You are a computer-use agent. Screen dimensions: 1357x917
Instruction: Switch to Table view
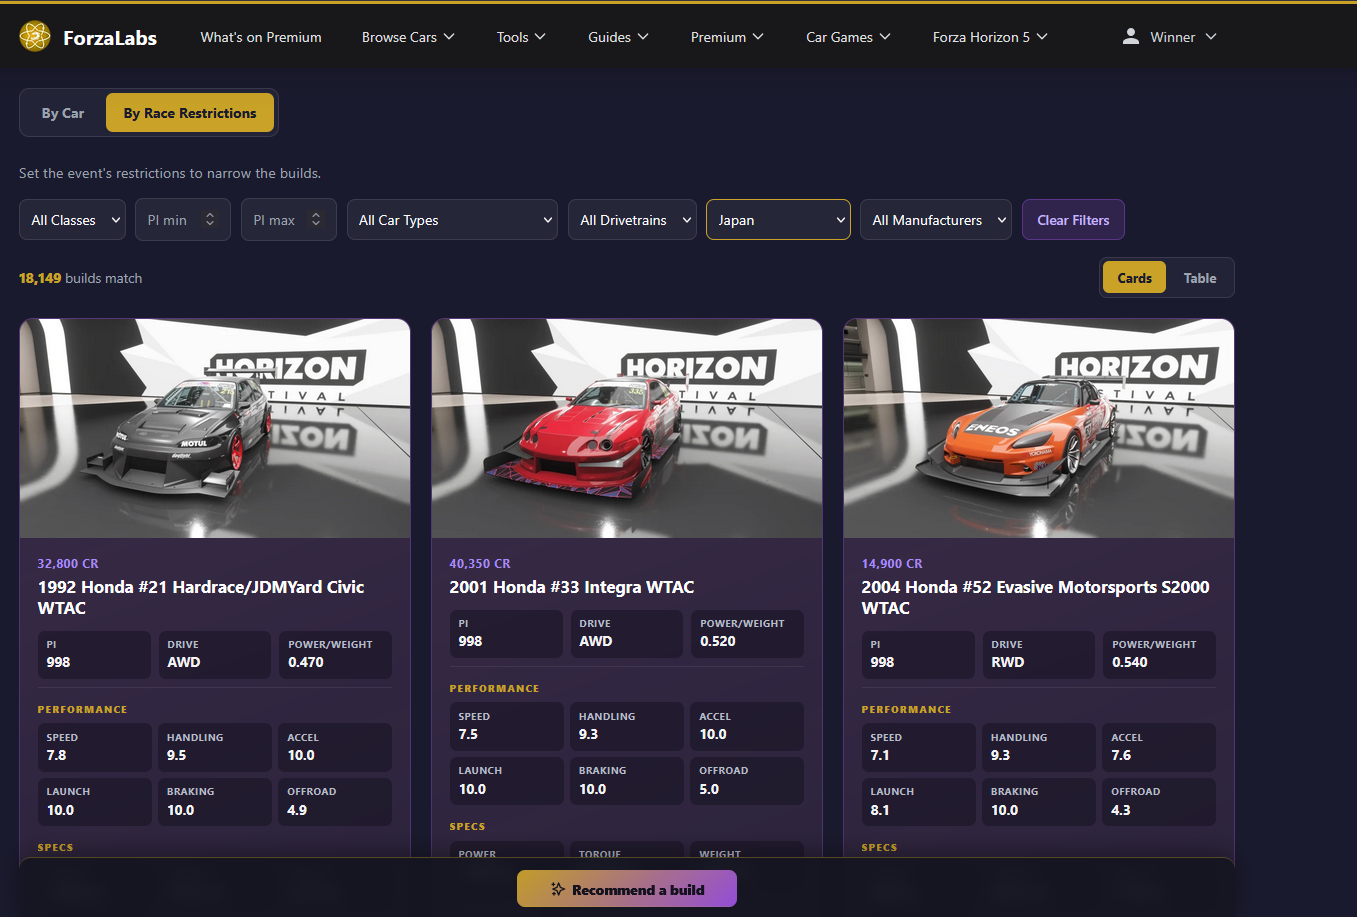coord(1200,278)
